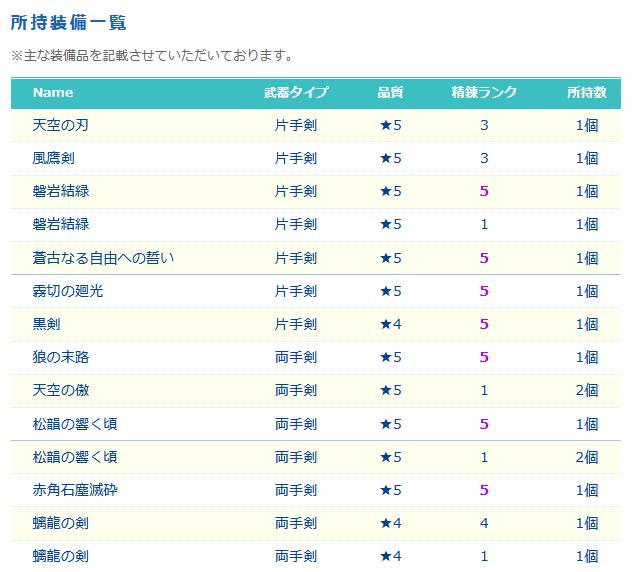Click purple rank 5 in 赤角石塵滅砕 row
This screenshot has height=572, width=636.
click(x=484, y=490)
